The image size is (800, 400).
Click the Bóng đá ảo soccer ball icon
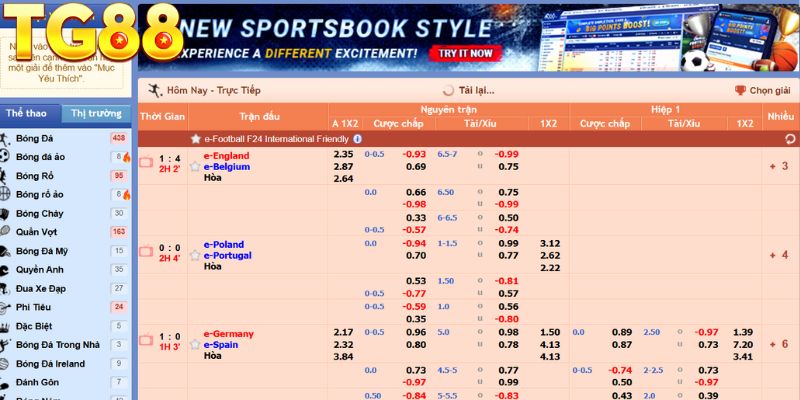(5, 157)
